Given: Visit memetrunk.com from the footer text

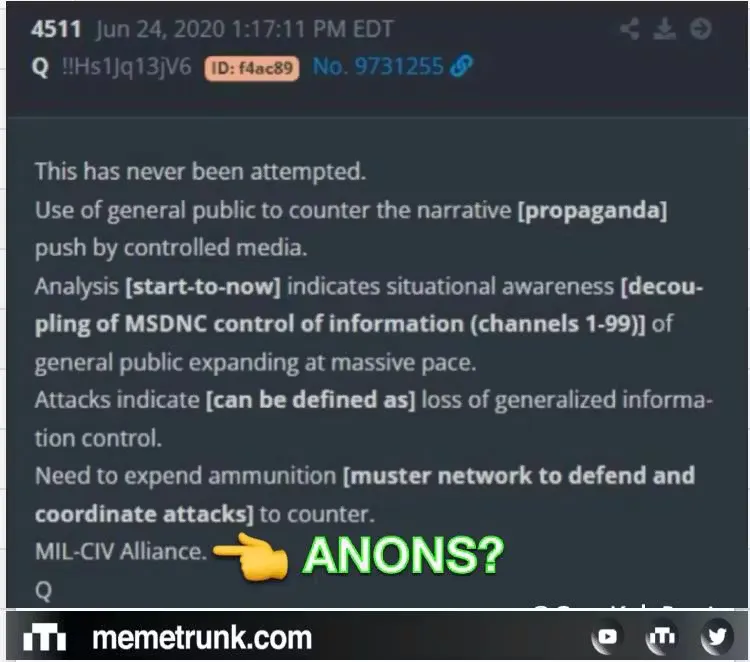Looking at the screenshot, I should click(x=202, y=638).
